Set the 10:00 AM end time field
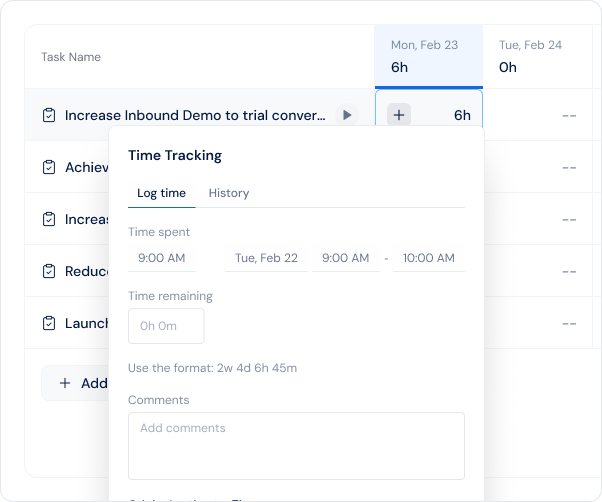Screen dimensions: 602x502 pyautogui.click(x=429, y=258)
